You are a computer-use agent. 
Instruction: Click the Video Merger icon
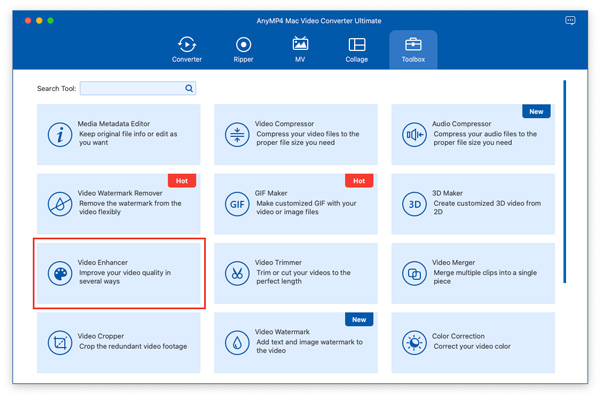pyautogui.click(x=414, y=273)
